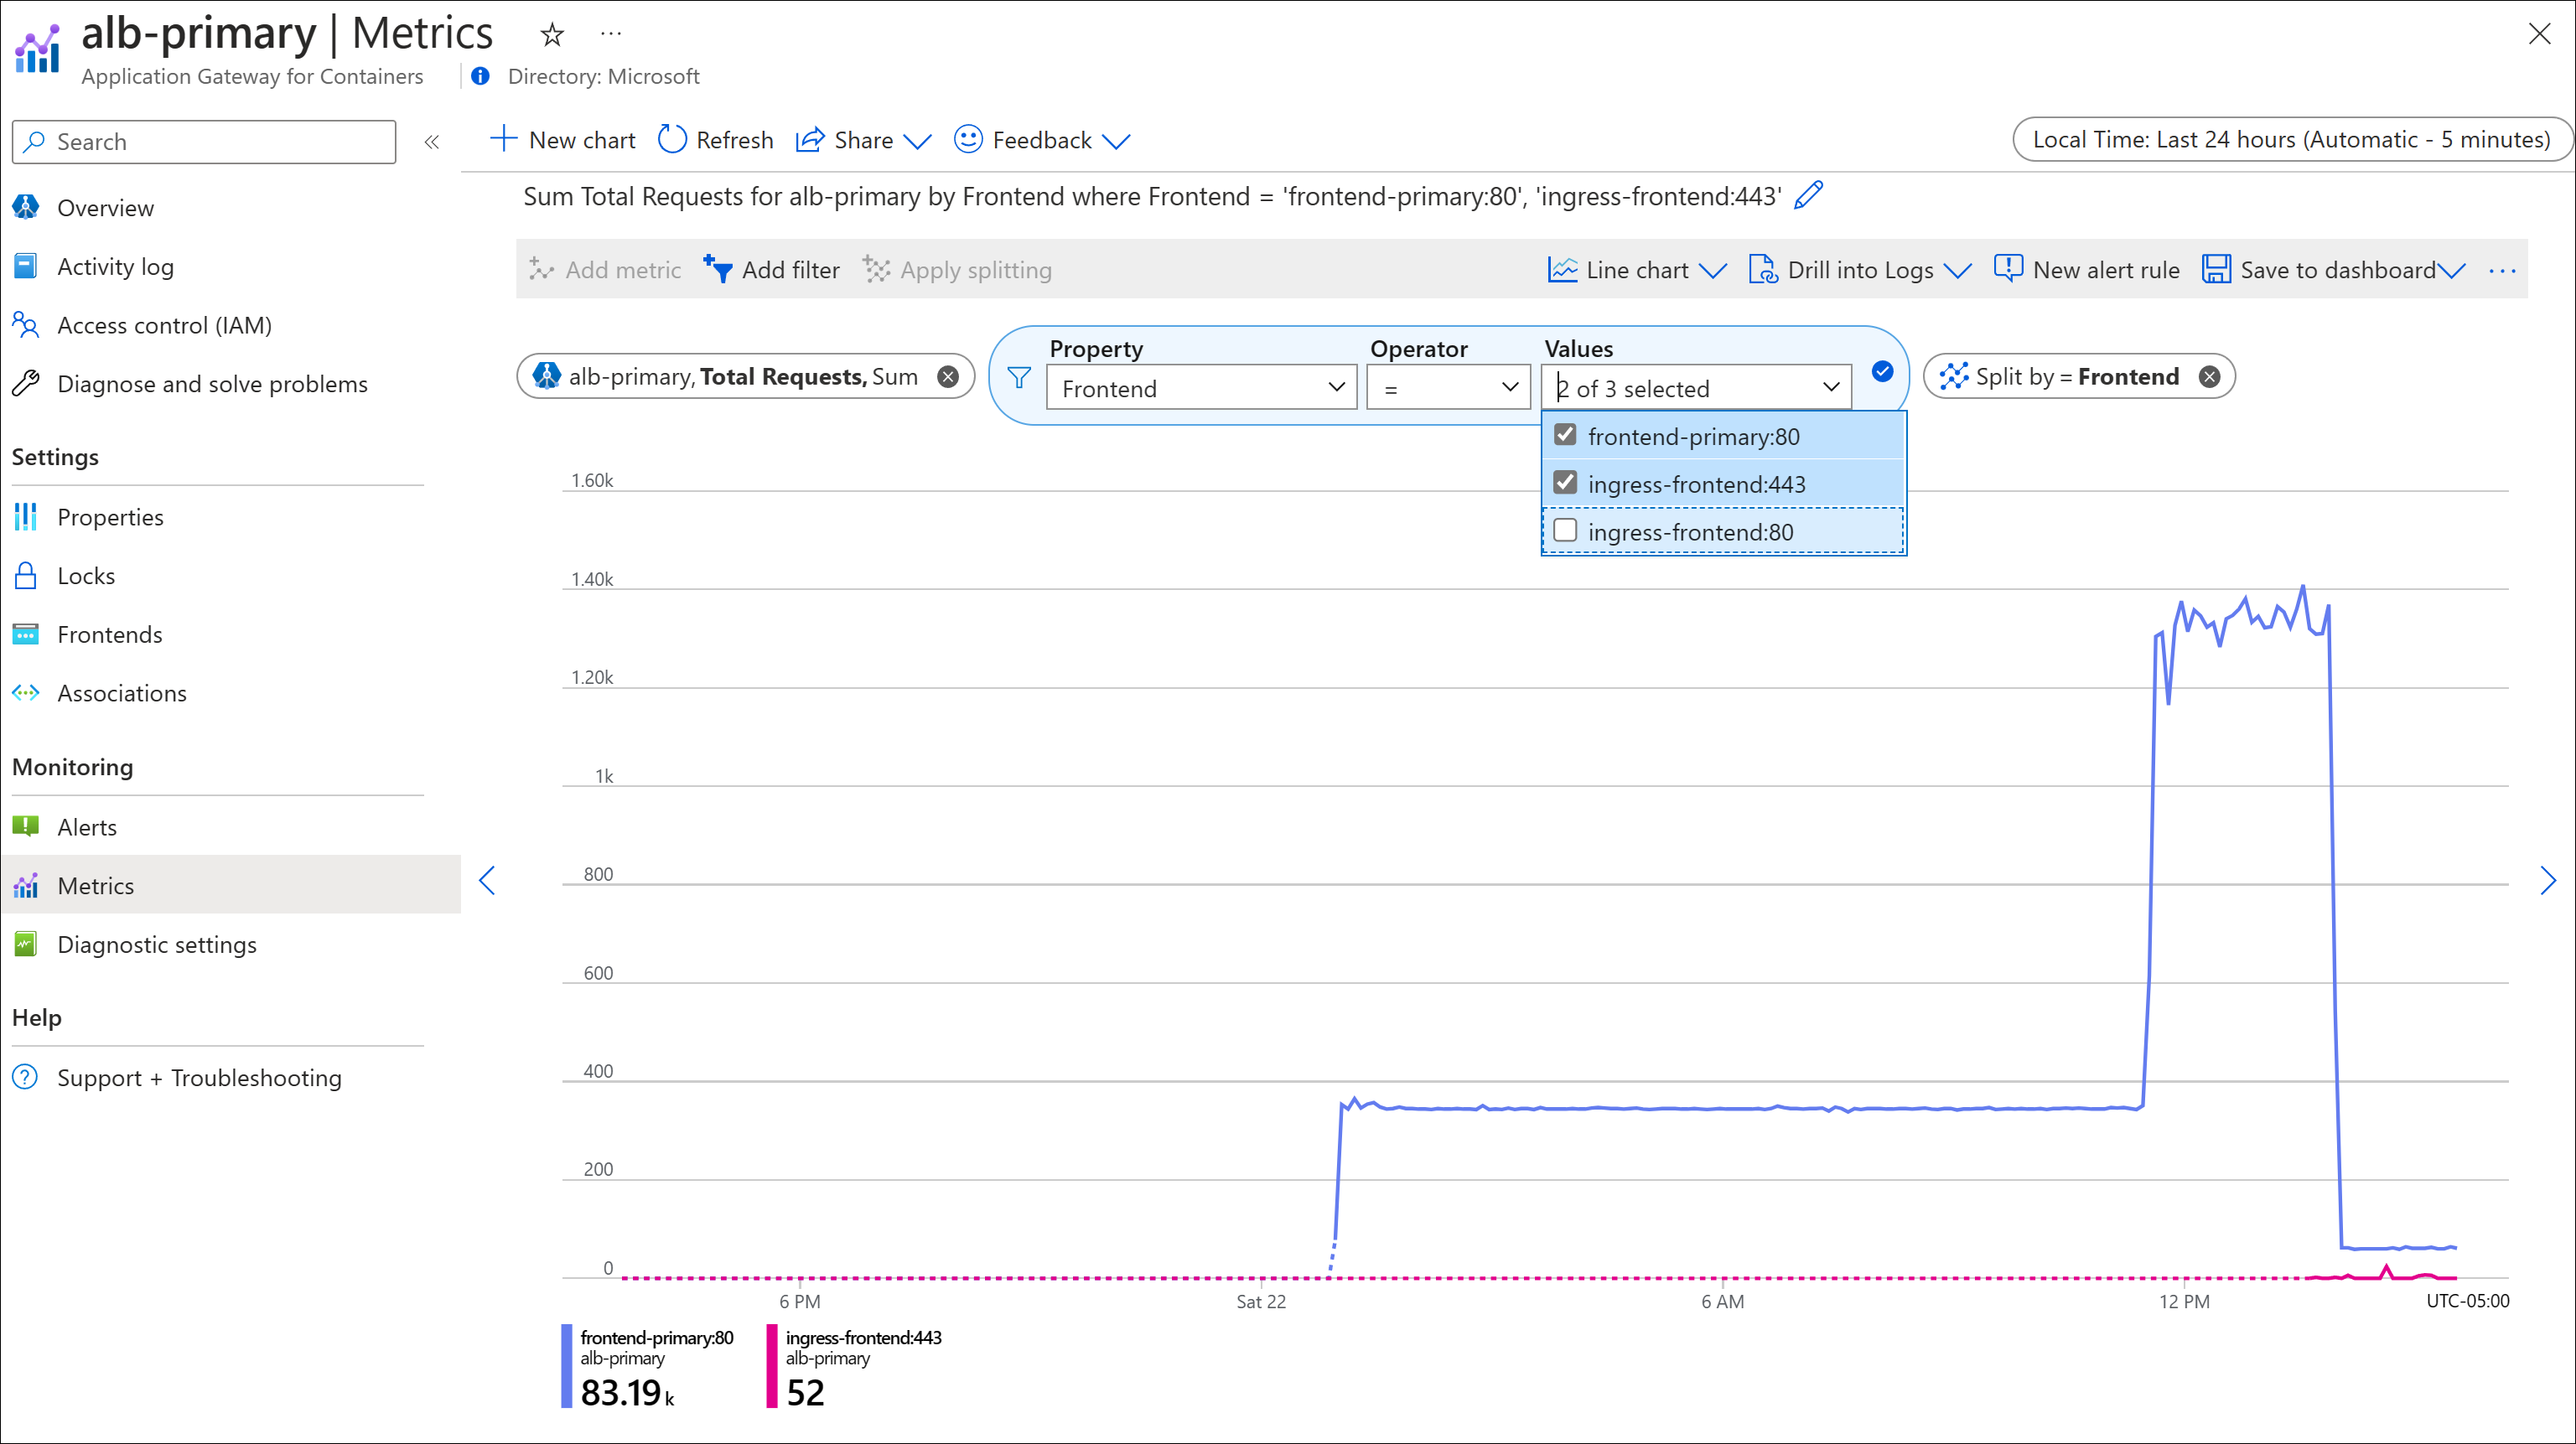Uncheck ingress-frontend:443 selection
The image size is (2576, 1444).
pyautogui.click(x=1566, y=483)
